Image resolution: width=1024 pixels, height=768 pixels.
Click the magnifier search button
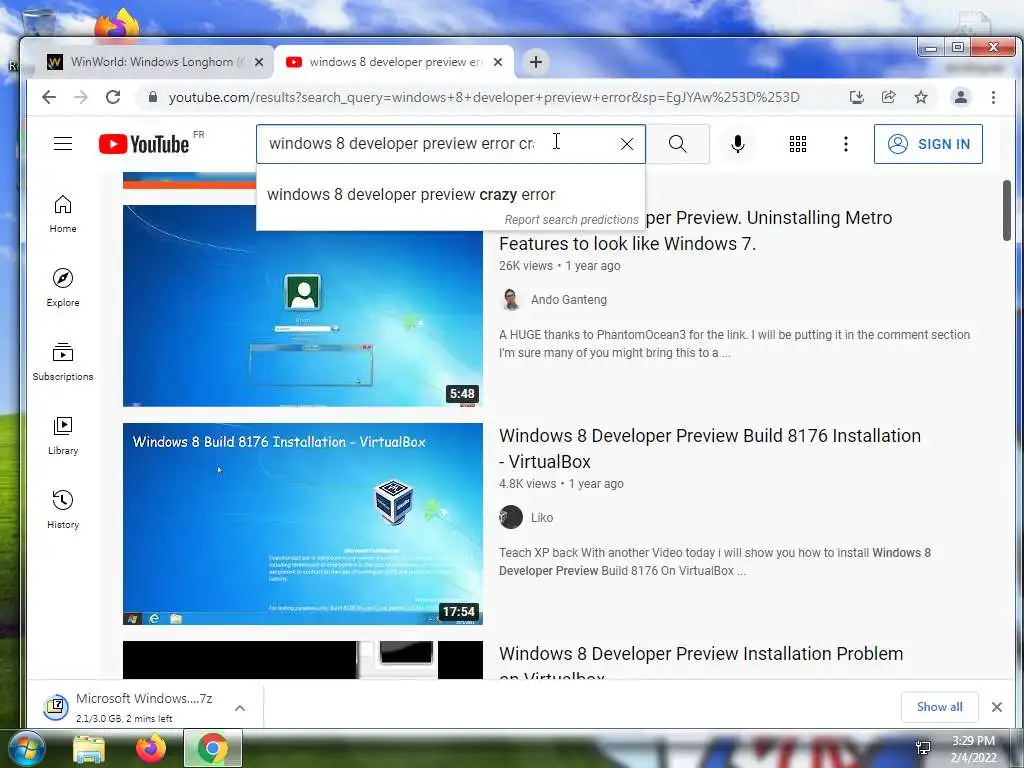point(677,144)
